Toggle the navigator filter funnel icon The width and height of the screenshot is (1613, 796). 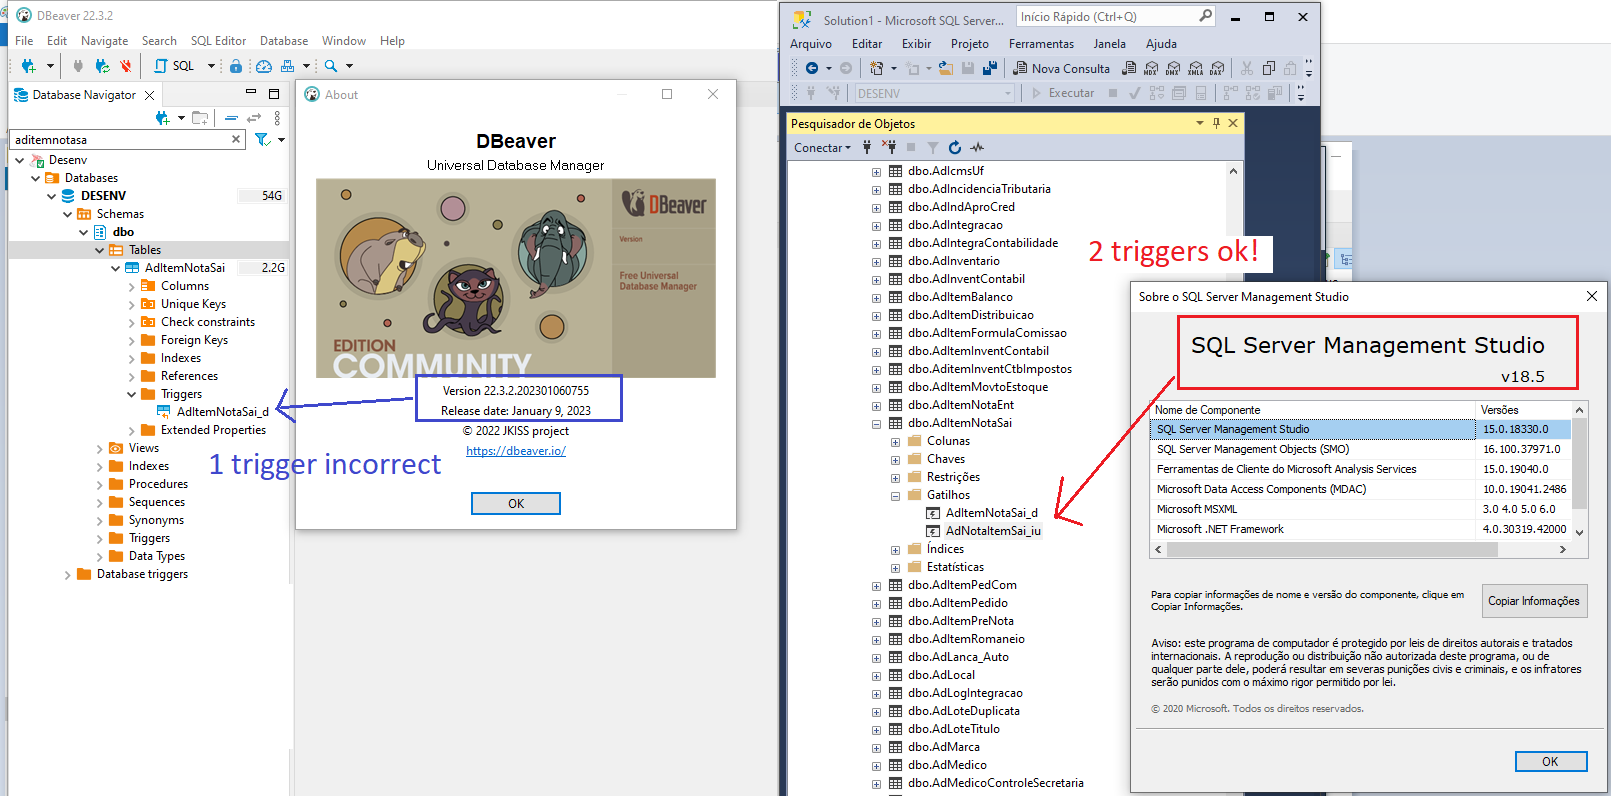point(262,140)
